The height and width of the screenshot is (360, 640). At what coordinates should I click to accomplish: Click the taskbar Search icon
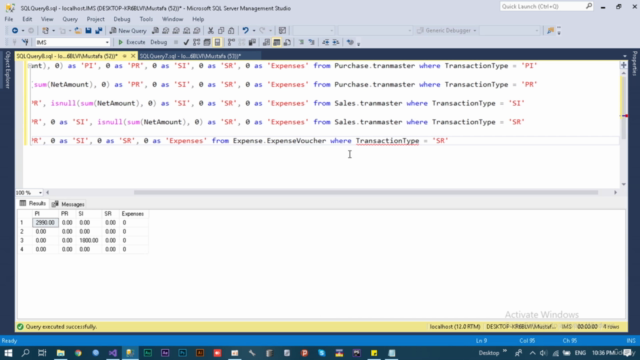25,353
